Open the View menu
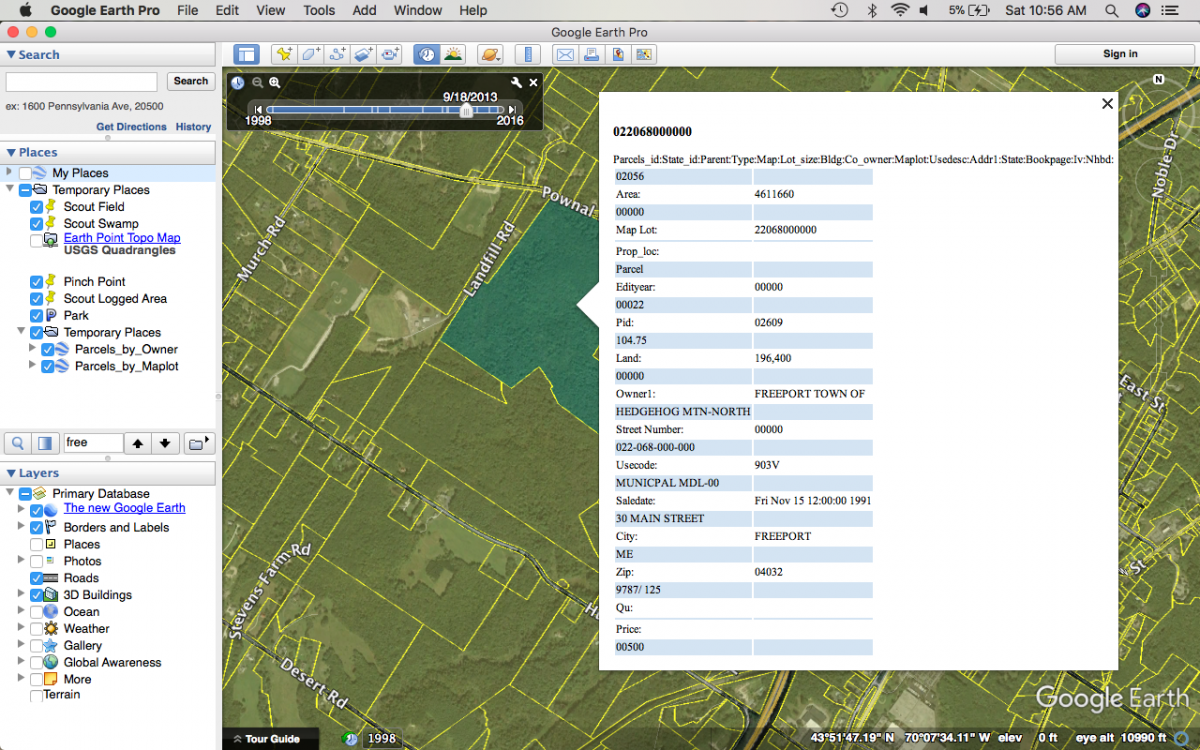Viewport: 1200px width, 750px height. [x=270, y=11]
